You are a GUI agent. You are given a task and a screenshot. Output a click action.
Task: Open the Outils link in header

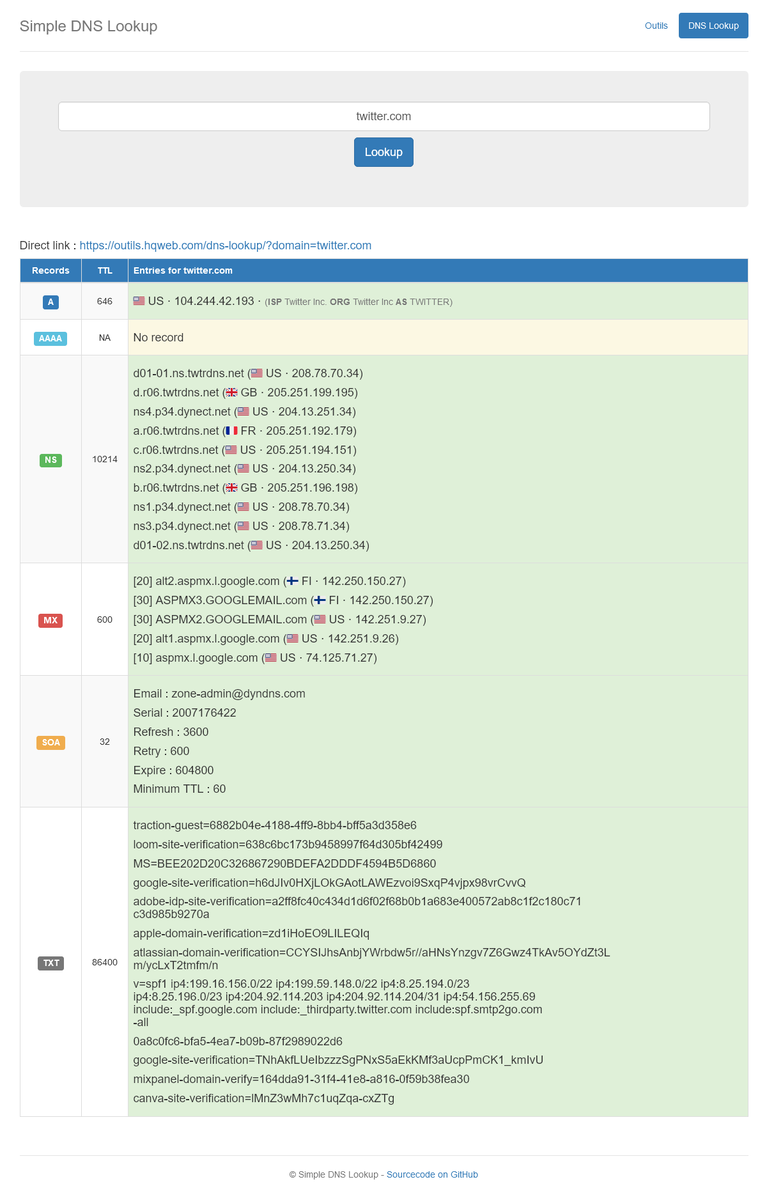(656, 26)
